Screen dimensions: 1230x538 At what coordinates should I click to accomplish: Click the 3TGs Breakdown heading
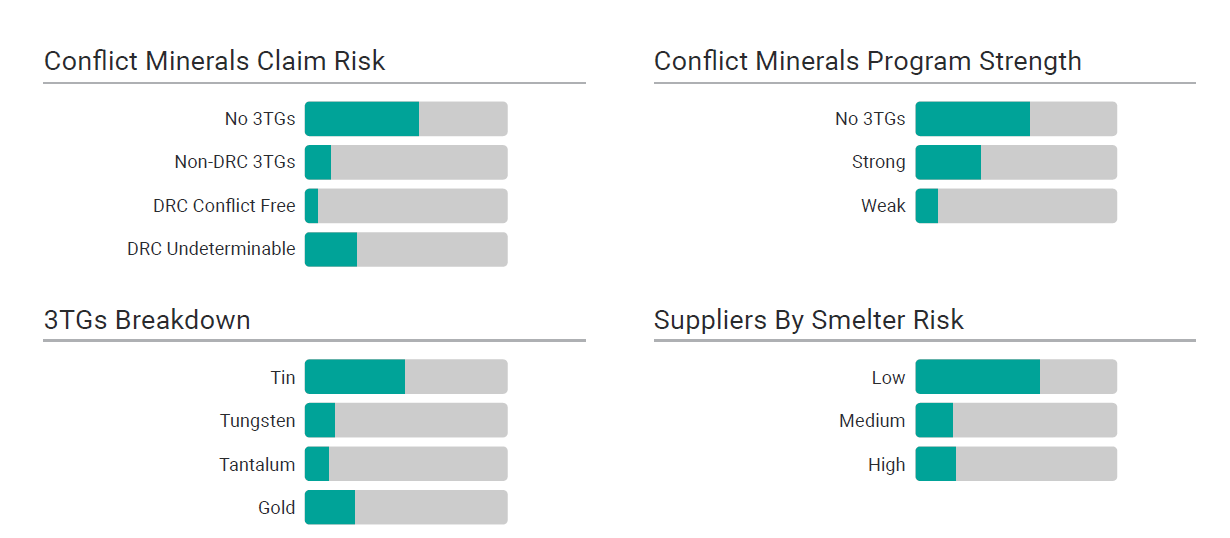tap(147, 320)
